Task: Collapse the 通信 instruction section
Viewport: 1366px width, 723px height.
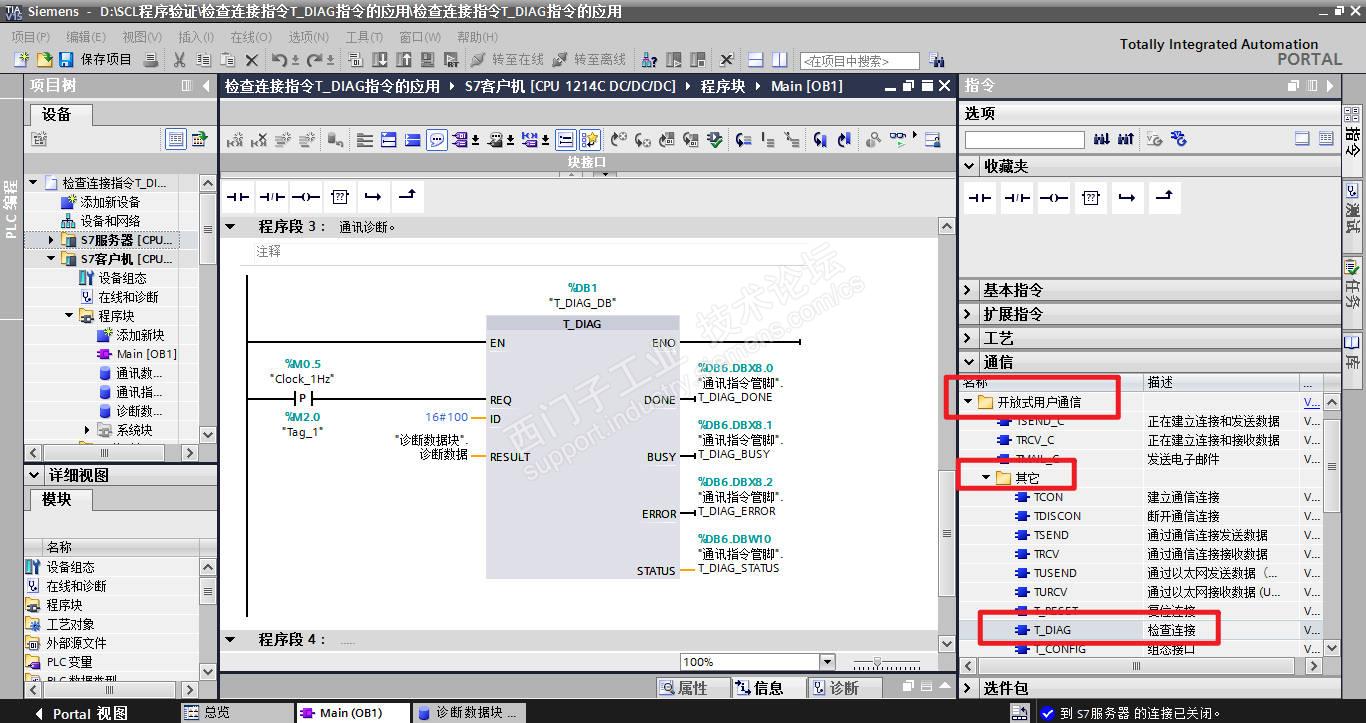Action: (x=968, y=362)
